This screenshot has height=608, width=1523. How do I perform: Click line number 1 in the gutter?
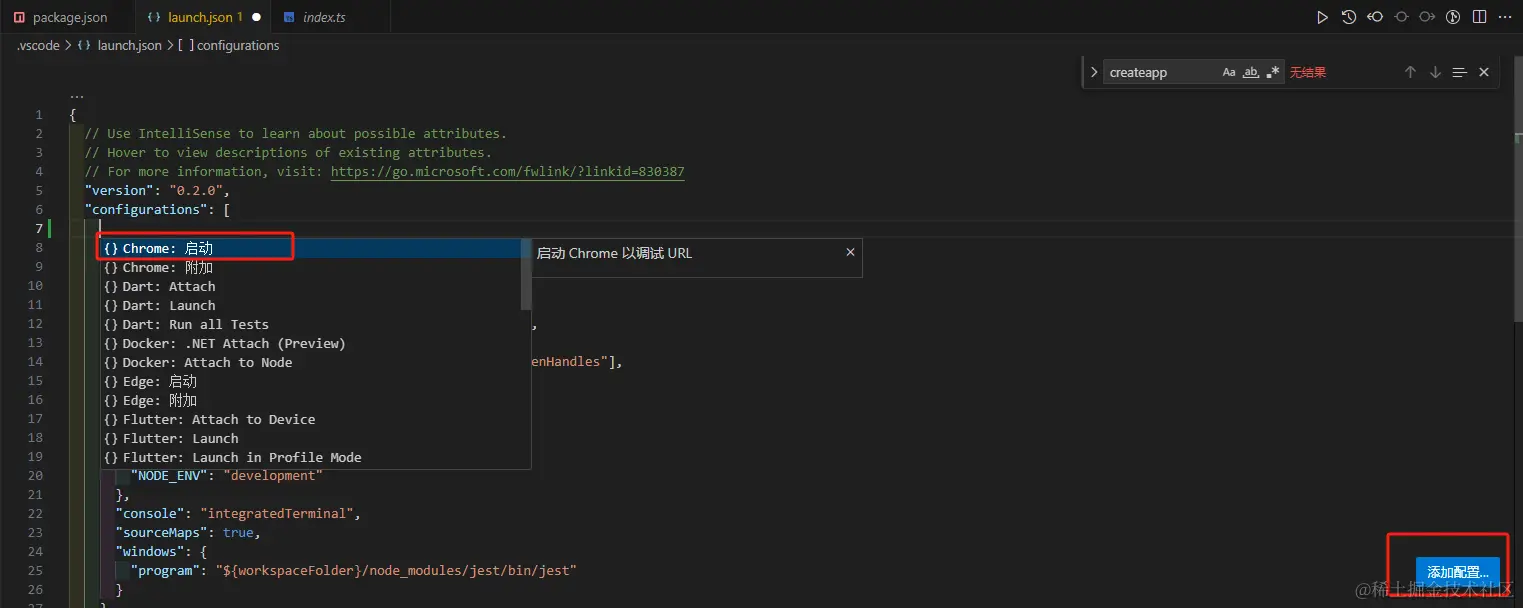click(x=39, y=114)
